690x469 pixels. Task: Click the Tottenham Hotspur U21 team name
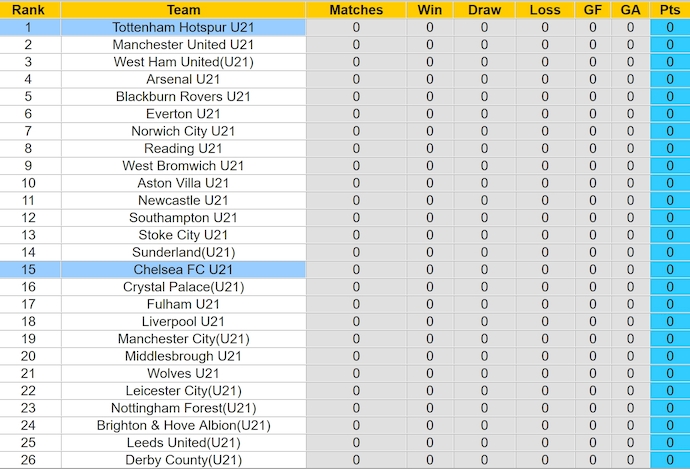[183, 27]
